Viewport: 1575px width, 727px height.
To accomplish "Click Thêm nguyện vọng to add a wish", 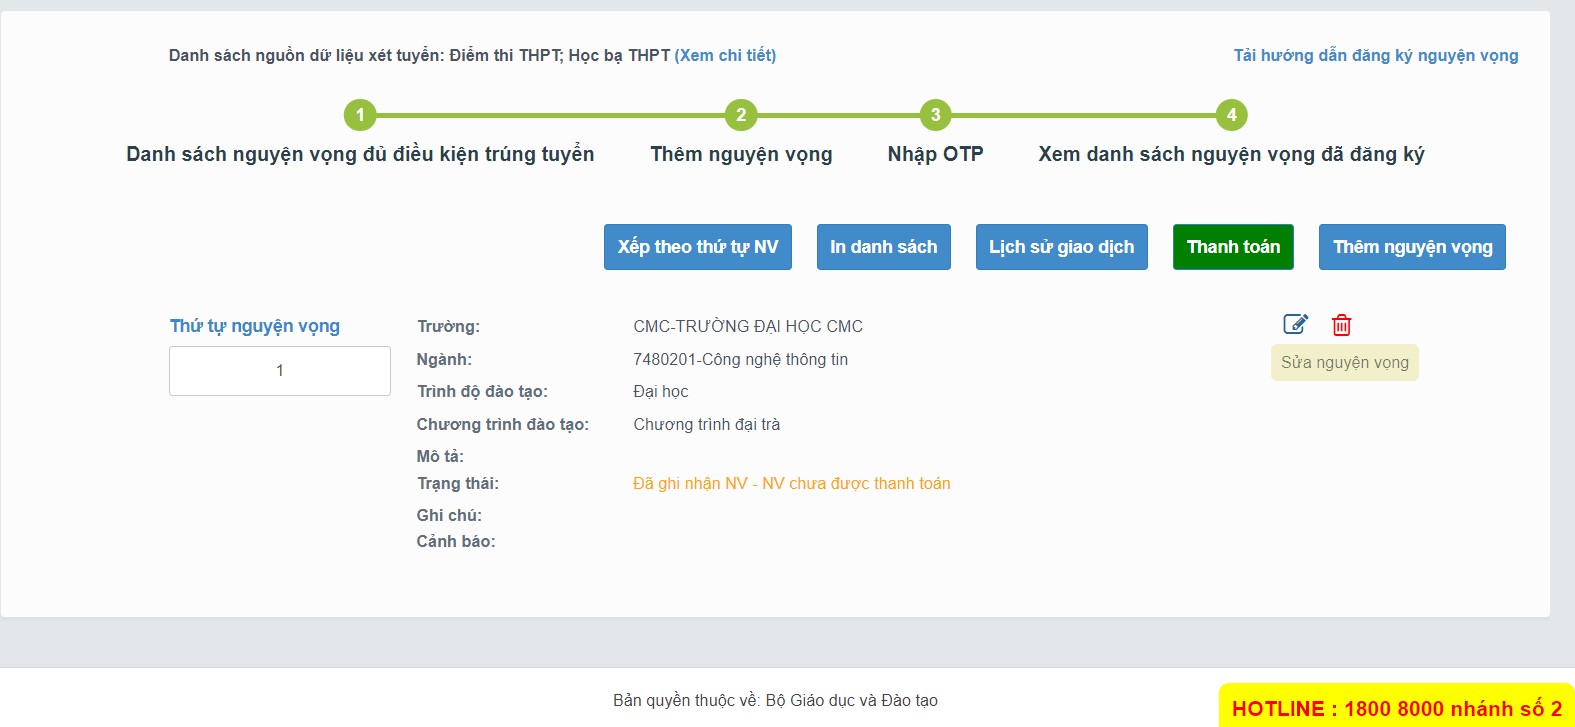I will (1412, 247).
